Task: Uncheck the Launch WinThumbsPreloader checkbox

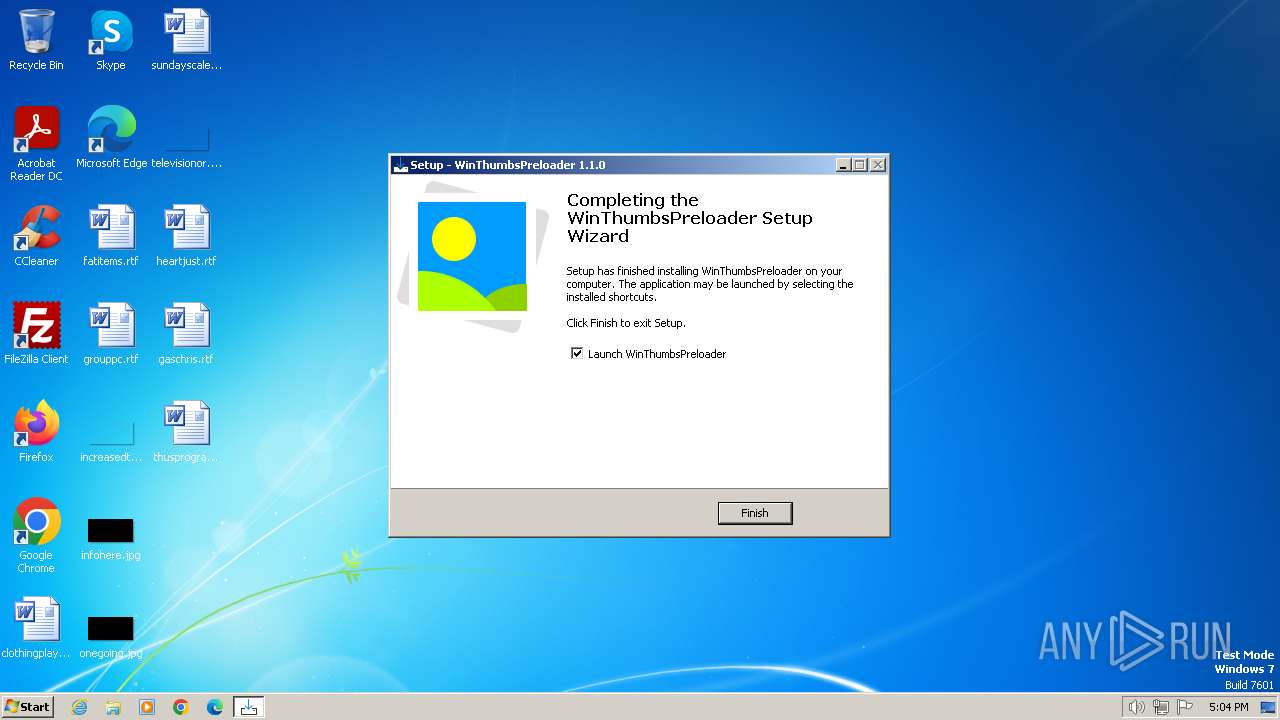Action: [576, 353]
